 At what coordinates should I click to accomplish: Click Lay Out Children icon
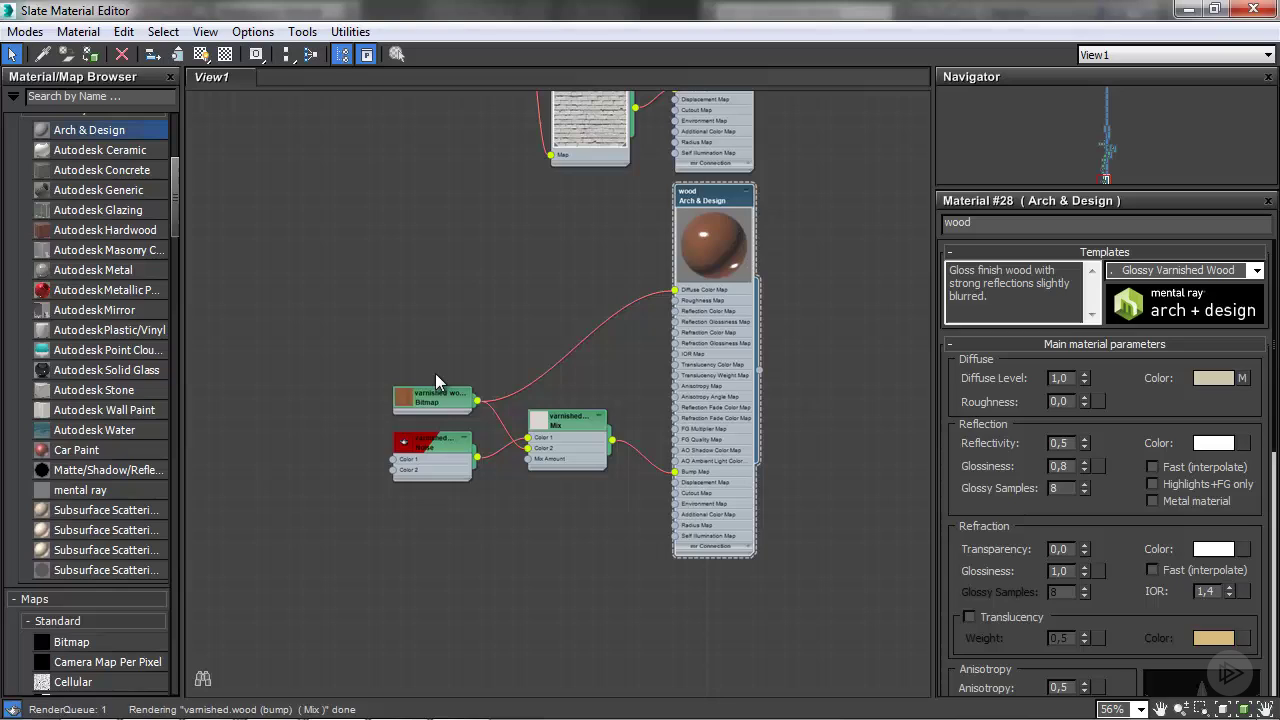point(310,55)
